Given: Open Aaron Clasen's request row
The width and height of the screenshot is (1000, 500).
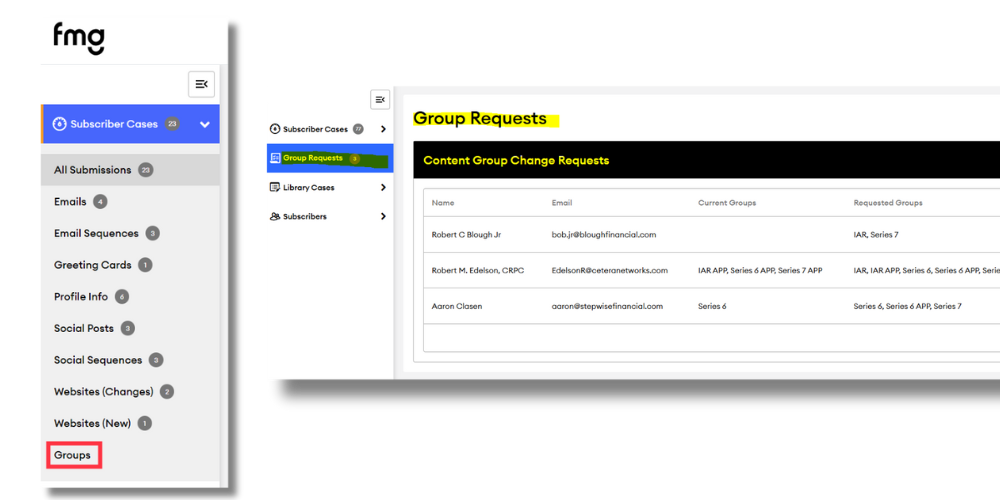Looking at the screenshot, I should click(456, 306).
